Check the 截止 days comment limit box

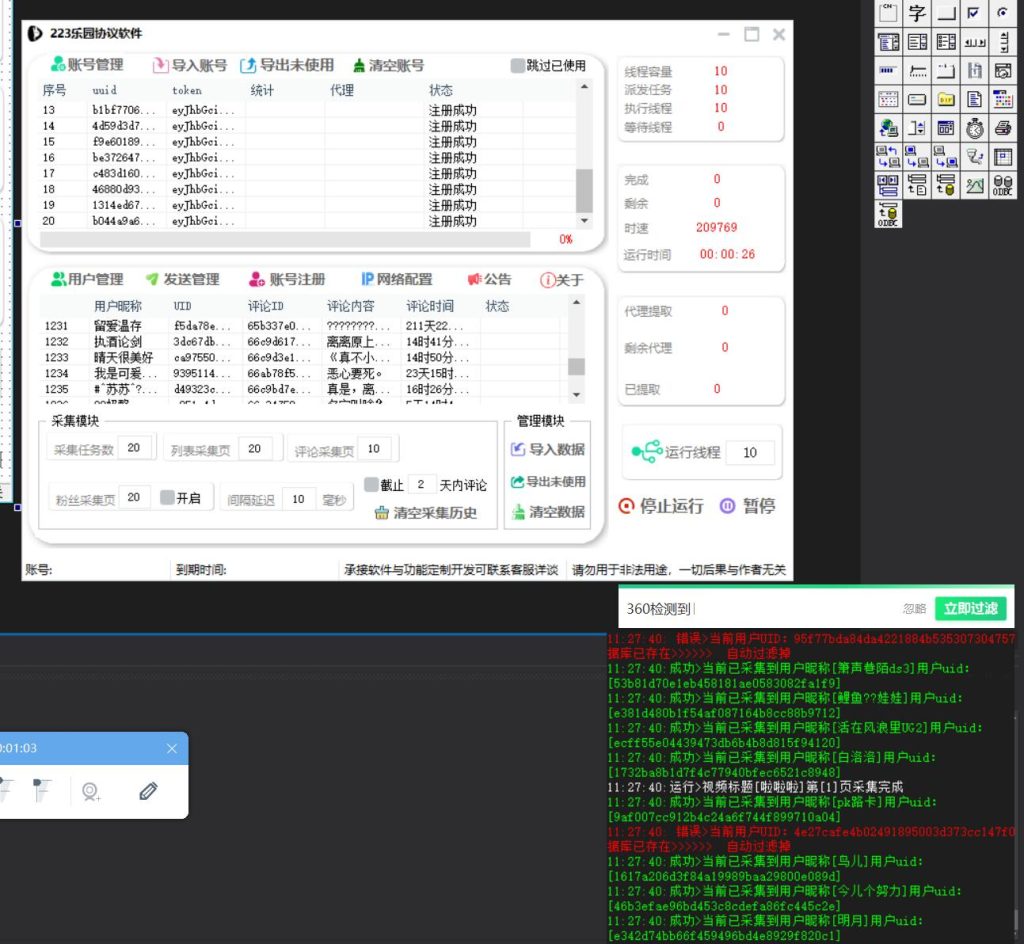(x=372, y=485)
